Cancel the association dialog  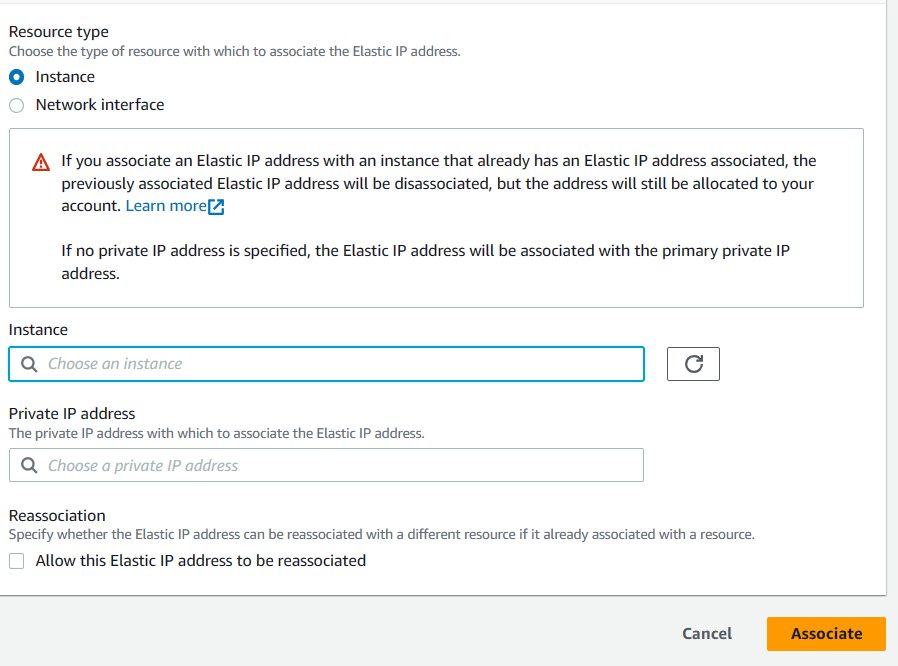tap(707, 633)
